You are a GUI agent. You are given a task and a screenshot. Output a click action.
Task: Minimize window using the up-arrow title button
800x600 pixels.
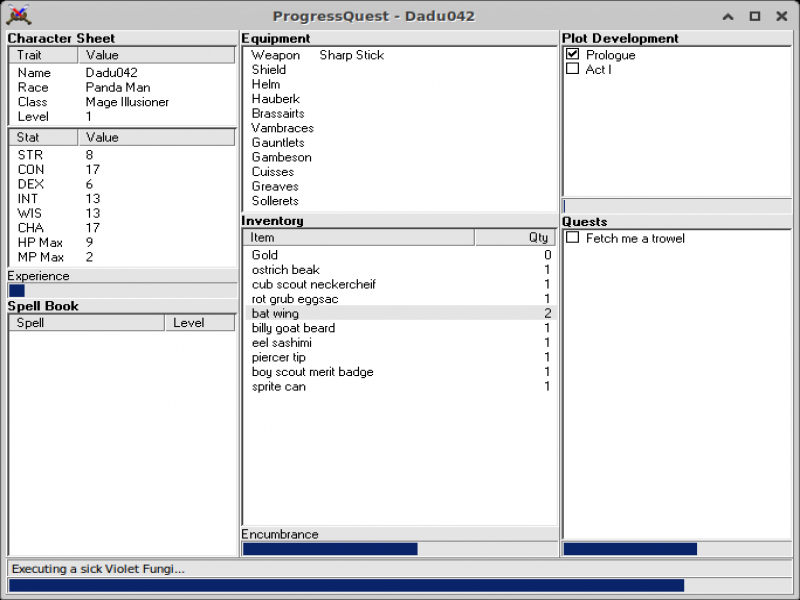[728, 16]
